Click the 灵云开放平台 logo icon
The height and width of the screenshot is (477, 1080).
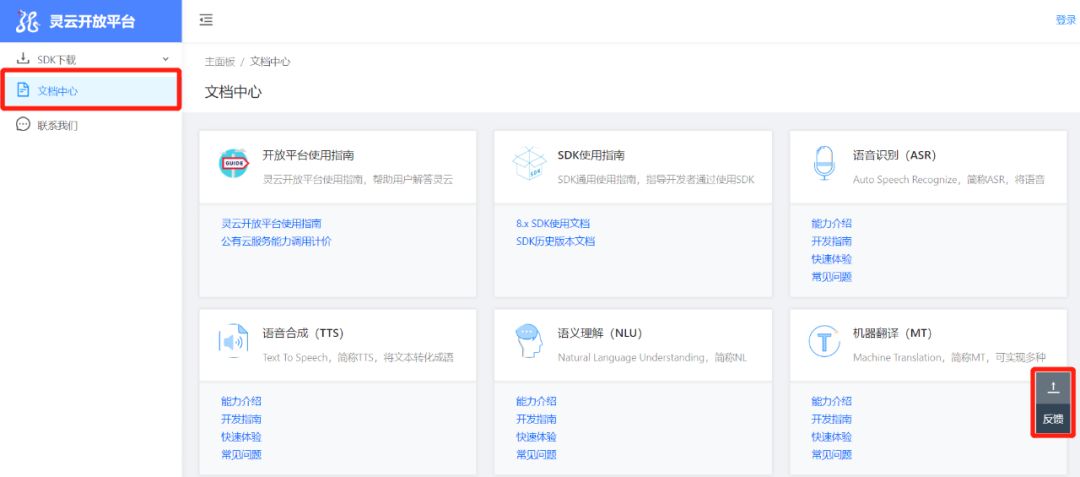[28, 21]
